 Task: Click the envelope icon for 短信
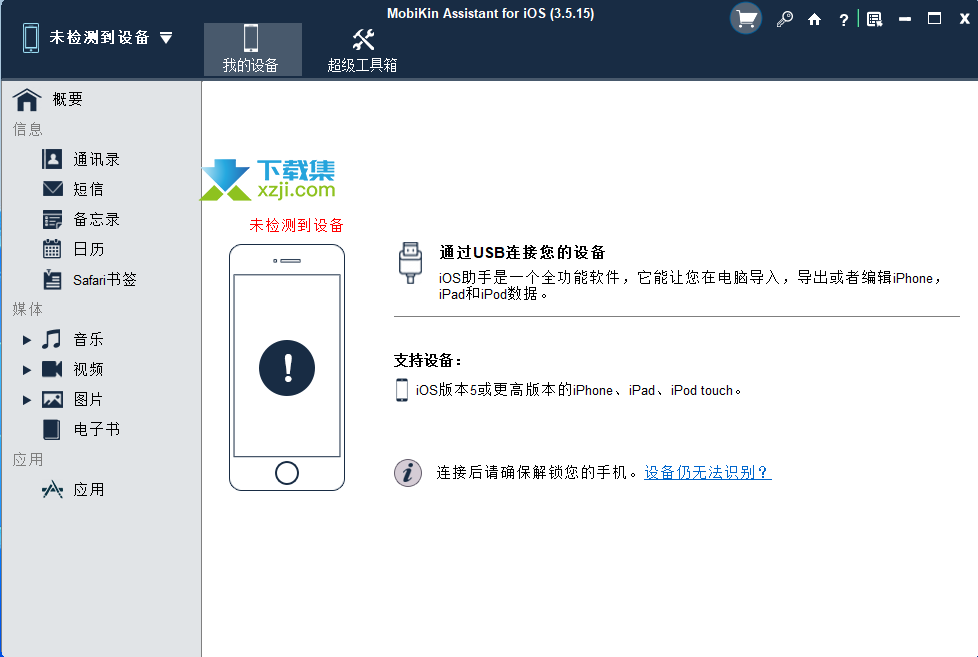click(52, 189)
